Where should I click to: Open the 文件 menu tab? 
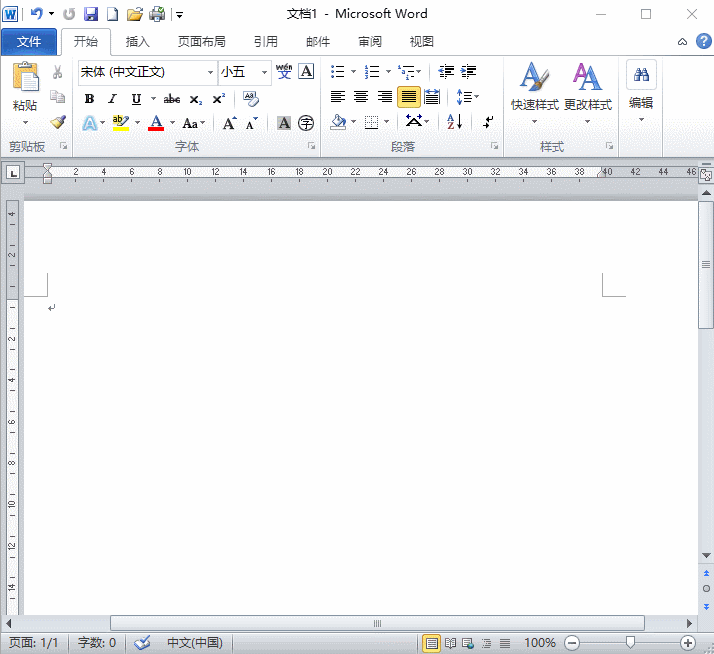click(x=29, y=42)
